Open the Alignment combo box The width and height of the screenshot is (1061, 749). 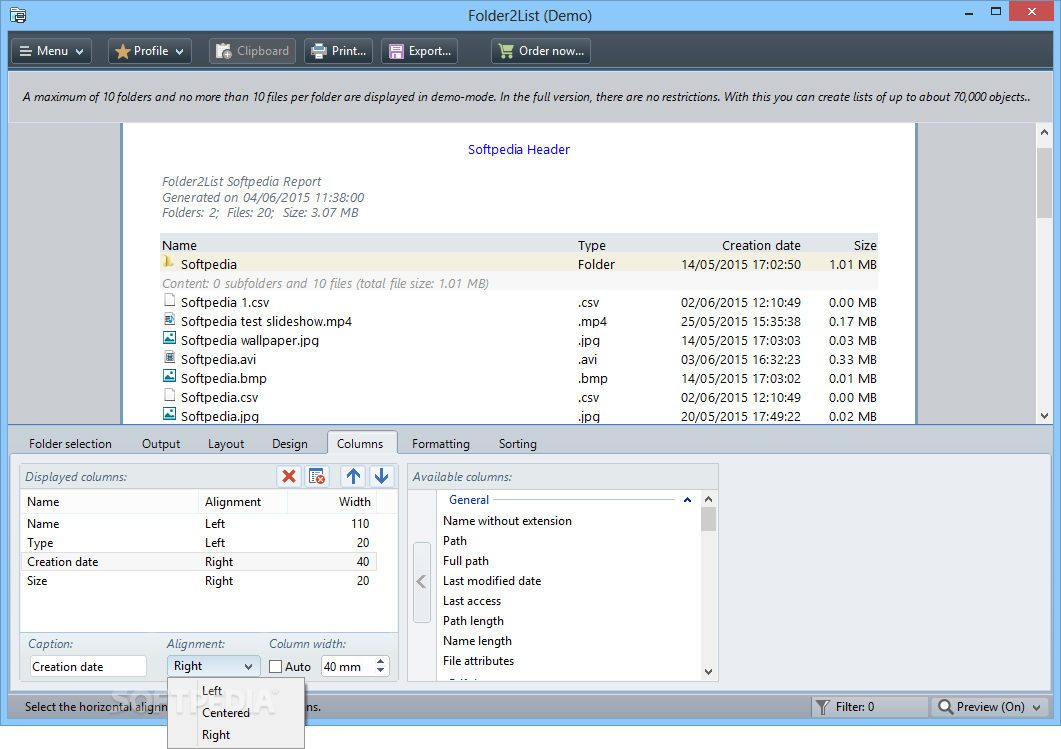[213, 666]
